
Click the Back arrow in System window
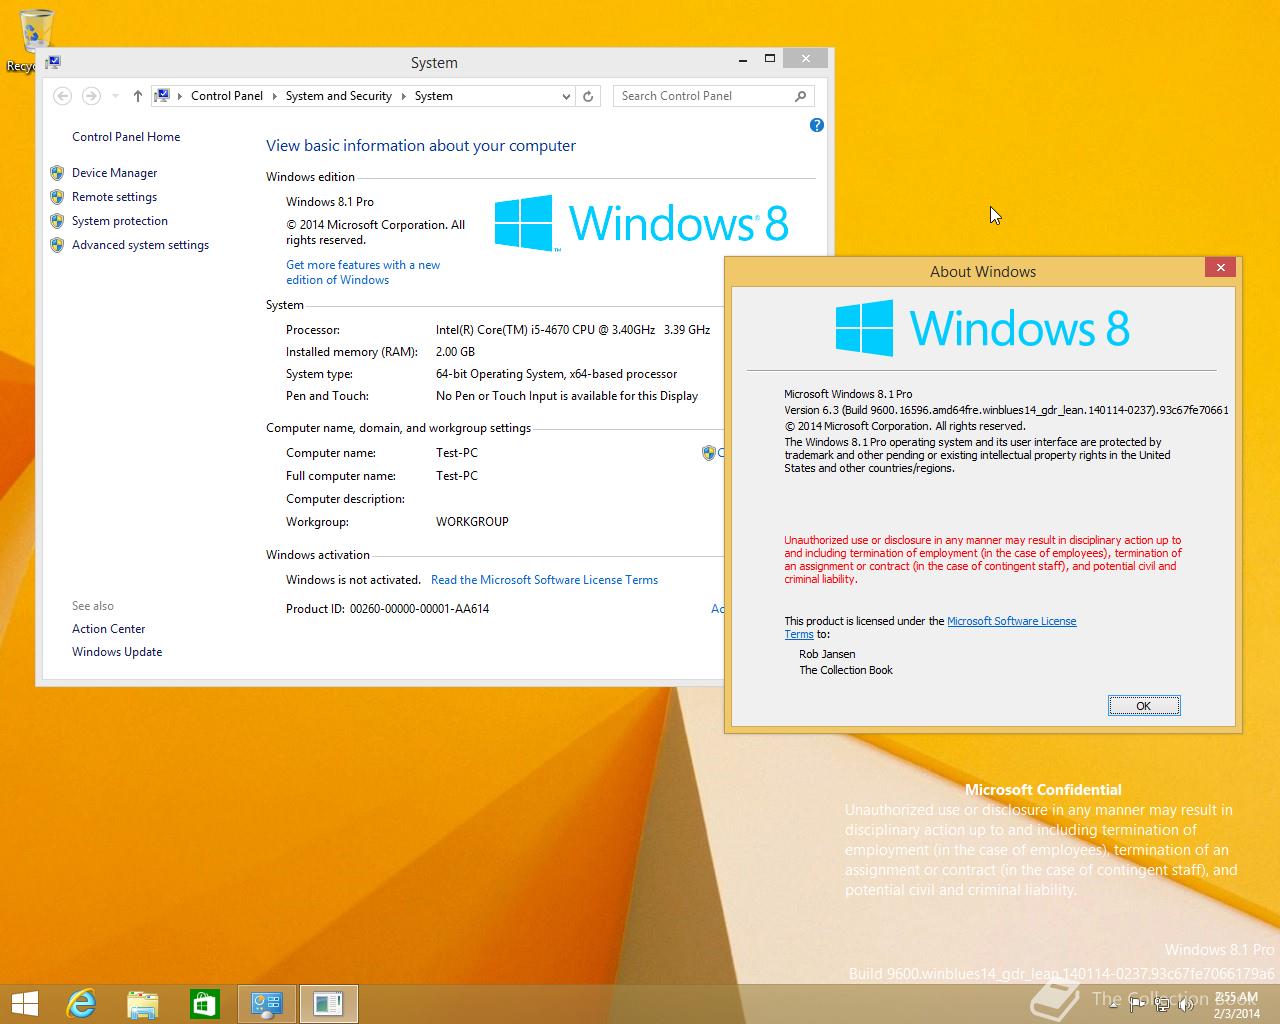point(62,96)
